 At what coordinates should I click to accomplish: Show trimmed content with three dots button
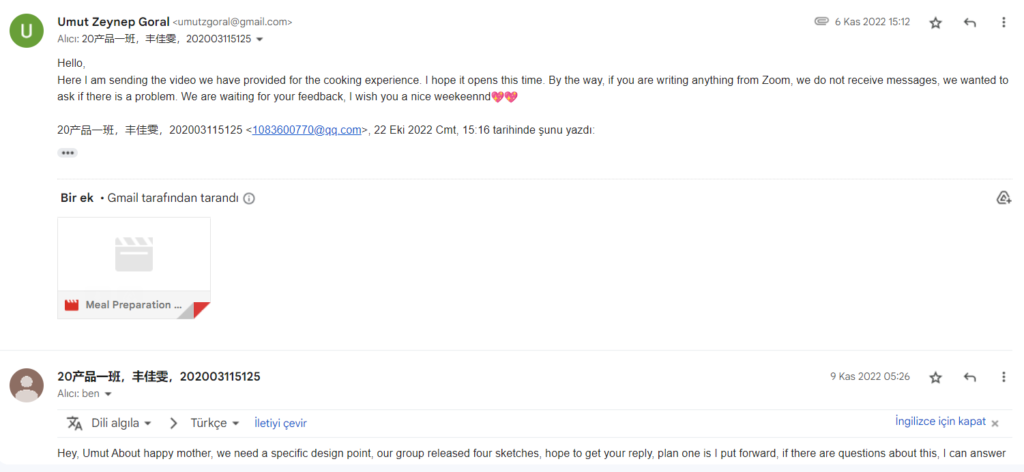coord(67,153)
